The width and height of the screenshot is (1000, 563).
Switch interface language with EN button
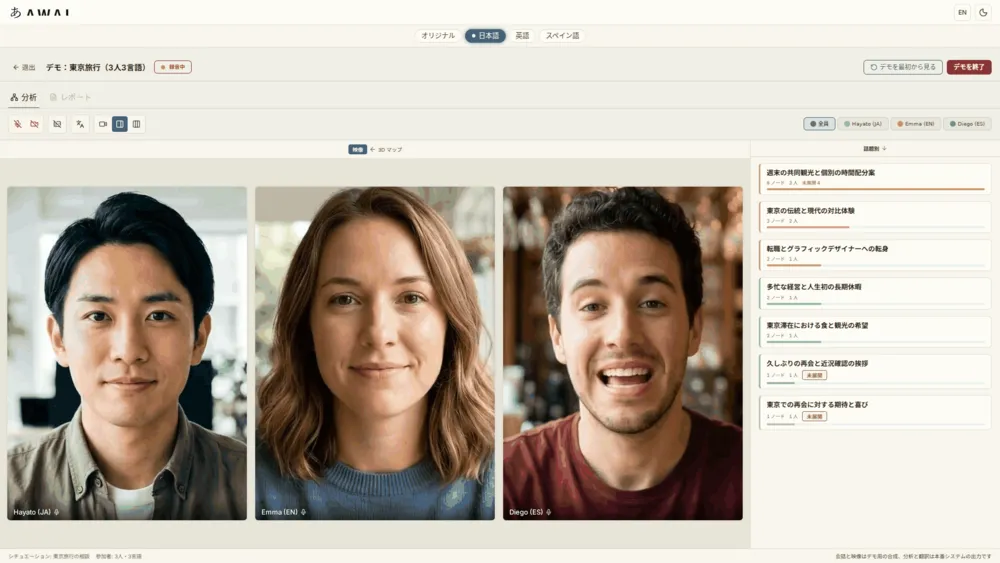[x=962, y=12]
